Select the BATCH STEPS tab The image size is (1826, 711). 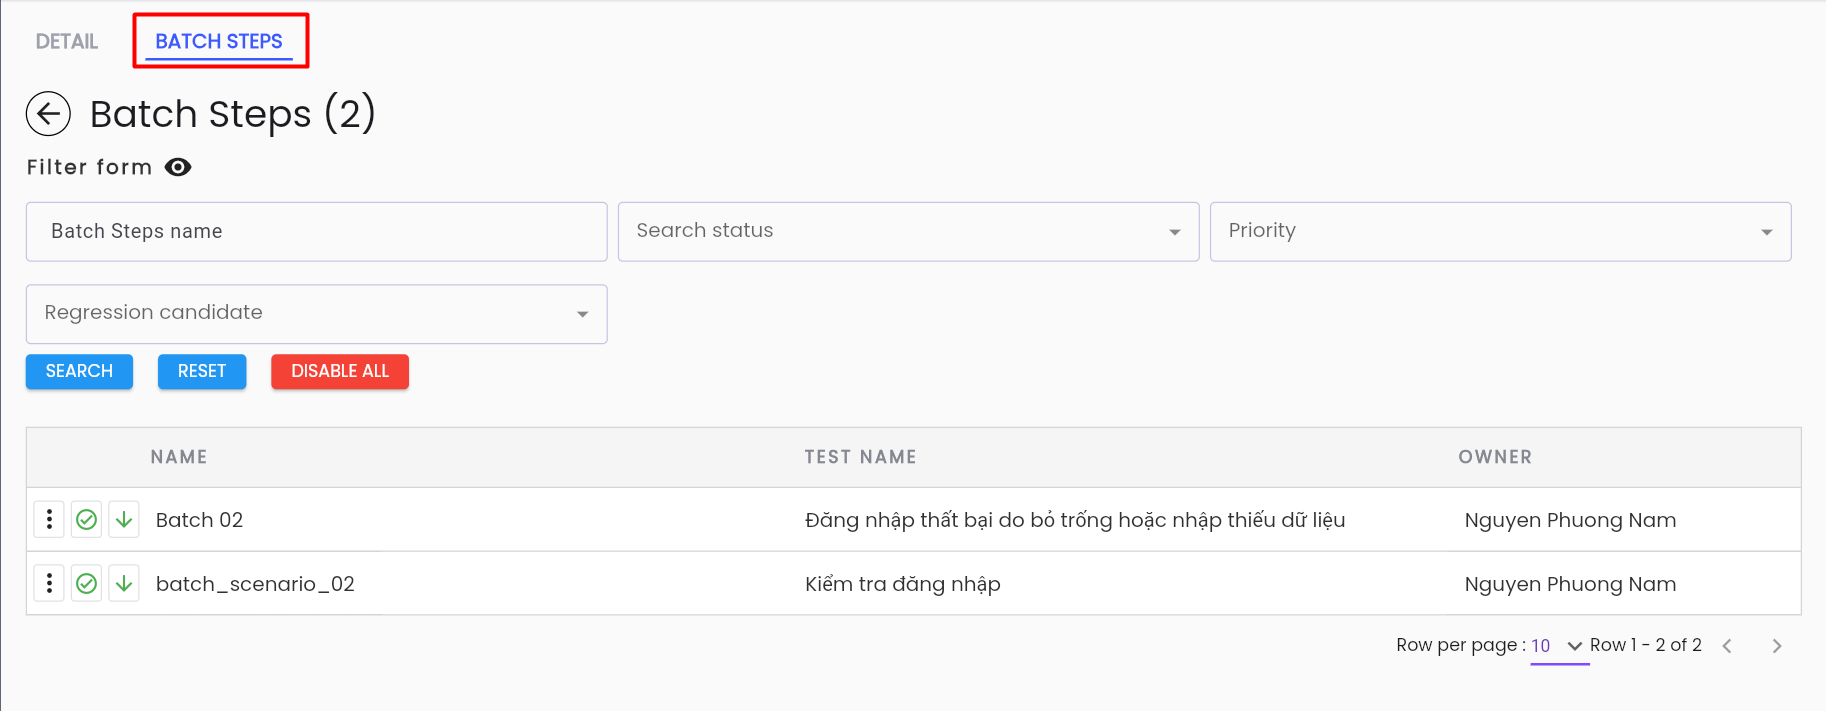(219, 41)
